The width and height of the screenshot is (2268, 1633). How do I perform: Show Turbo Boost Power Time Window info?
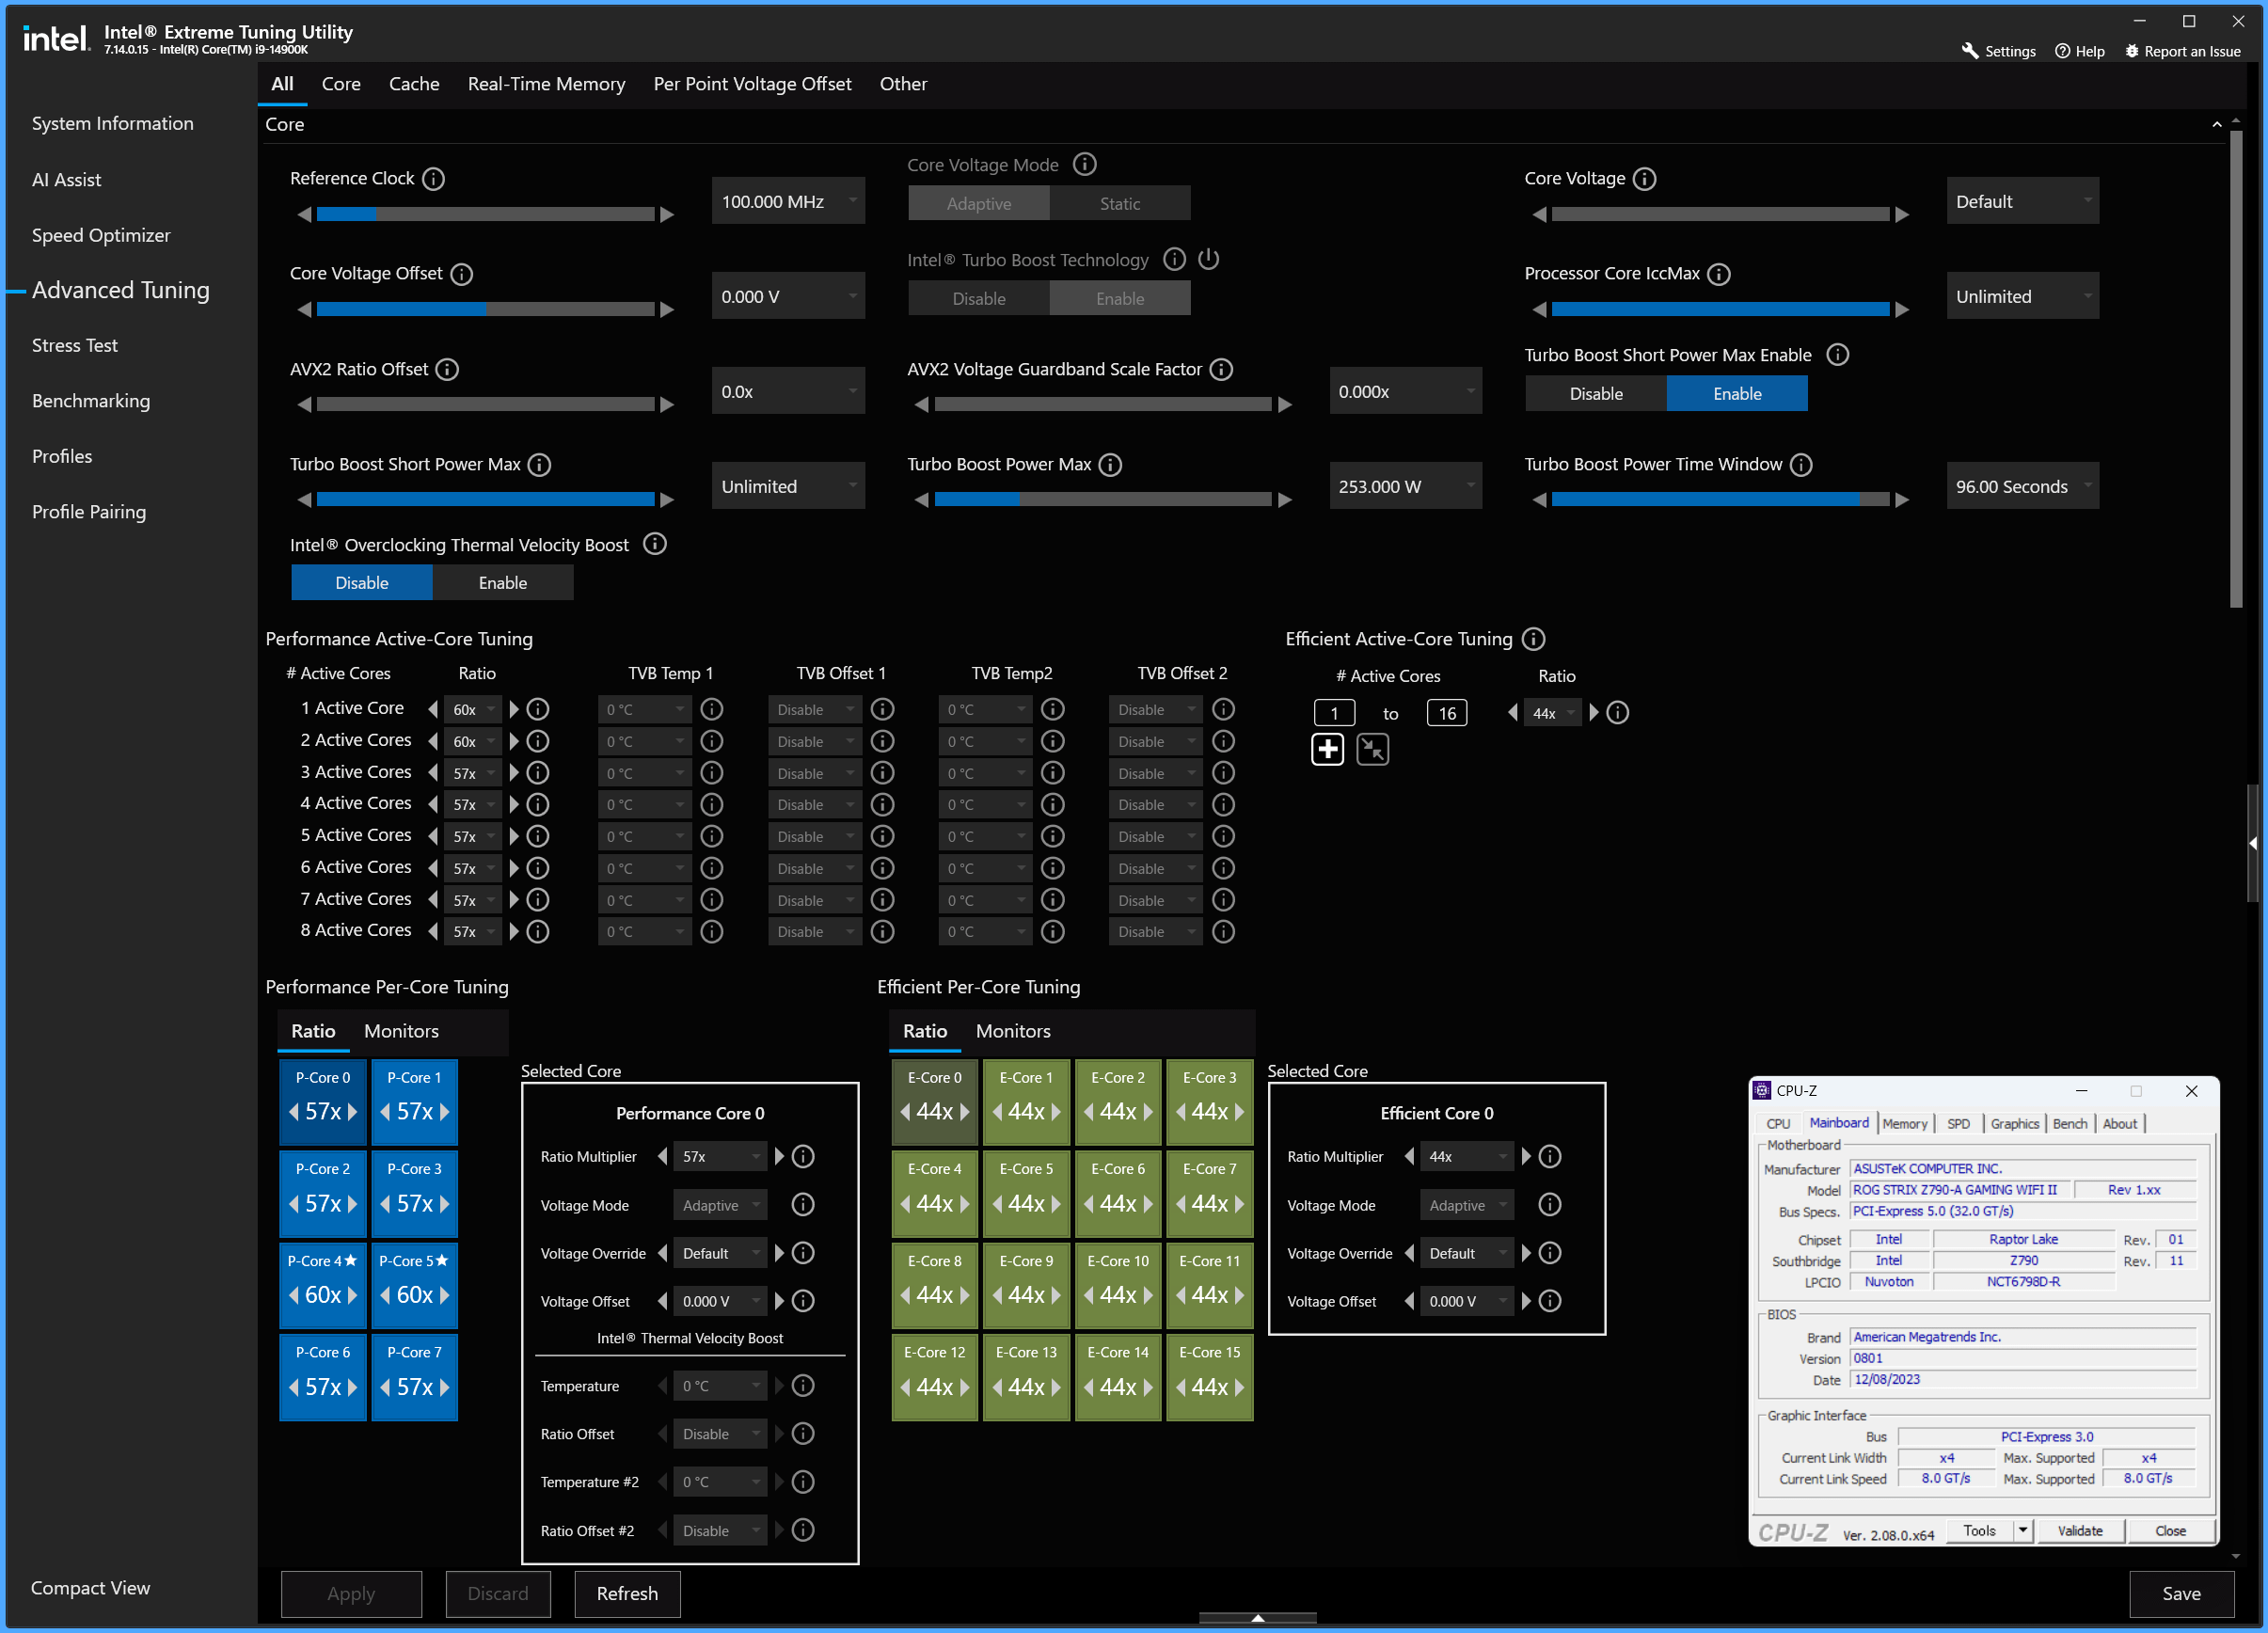point(1801,464)
